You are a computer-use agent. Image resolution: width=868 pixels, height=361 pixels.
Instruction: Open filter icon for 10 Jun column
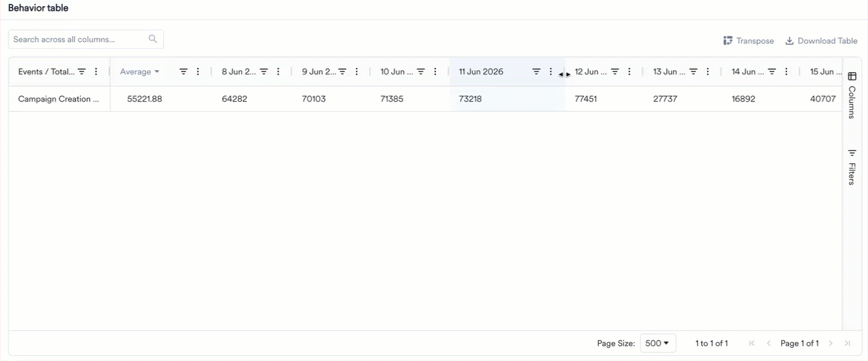point(421,71)
